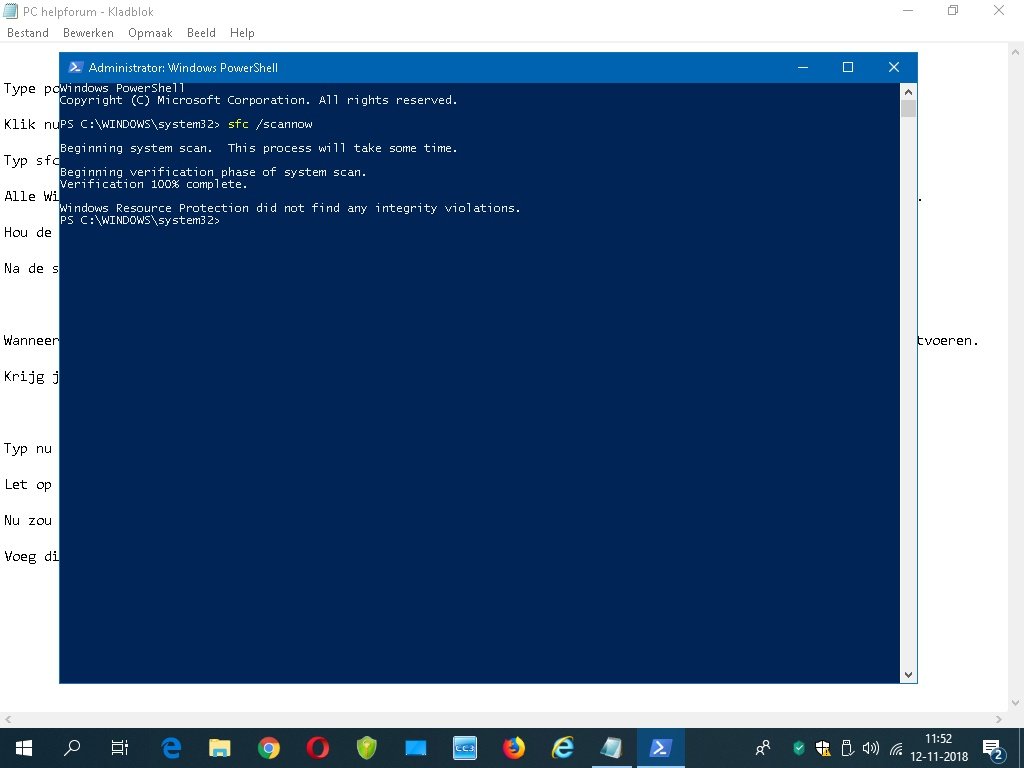Click the taskbar search magnifier icon
Viewport: 1024px width, 768px height.
[72, 748]
